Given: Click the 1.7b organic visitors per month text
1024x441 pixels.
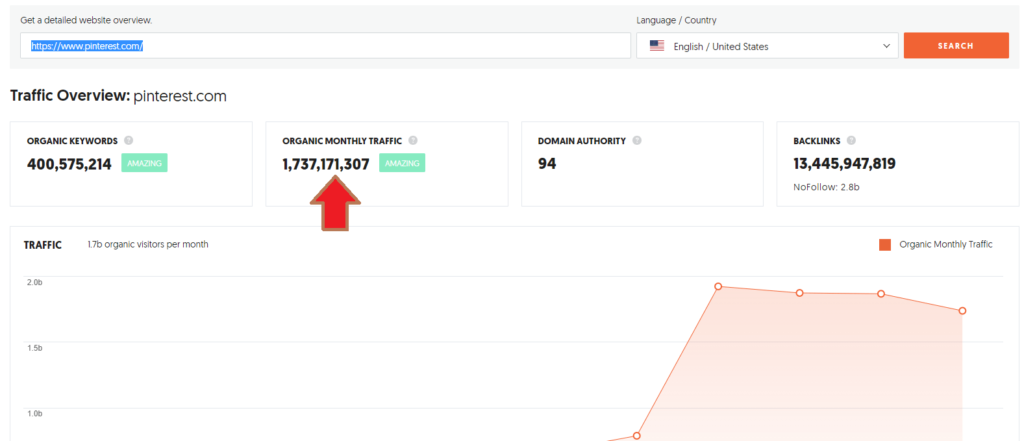Looking at the screenshot, I should pyautogui.click(x=148, y=244).
